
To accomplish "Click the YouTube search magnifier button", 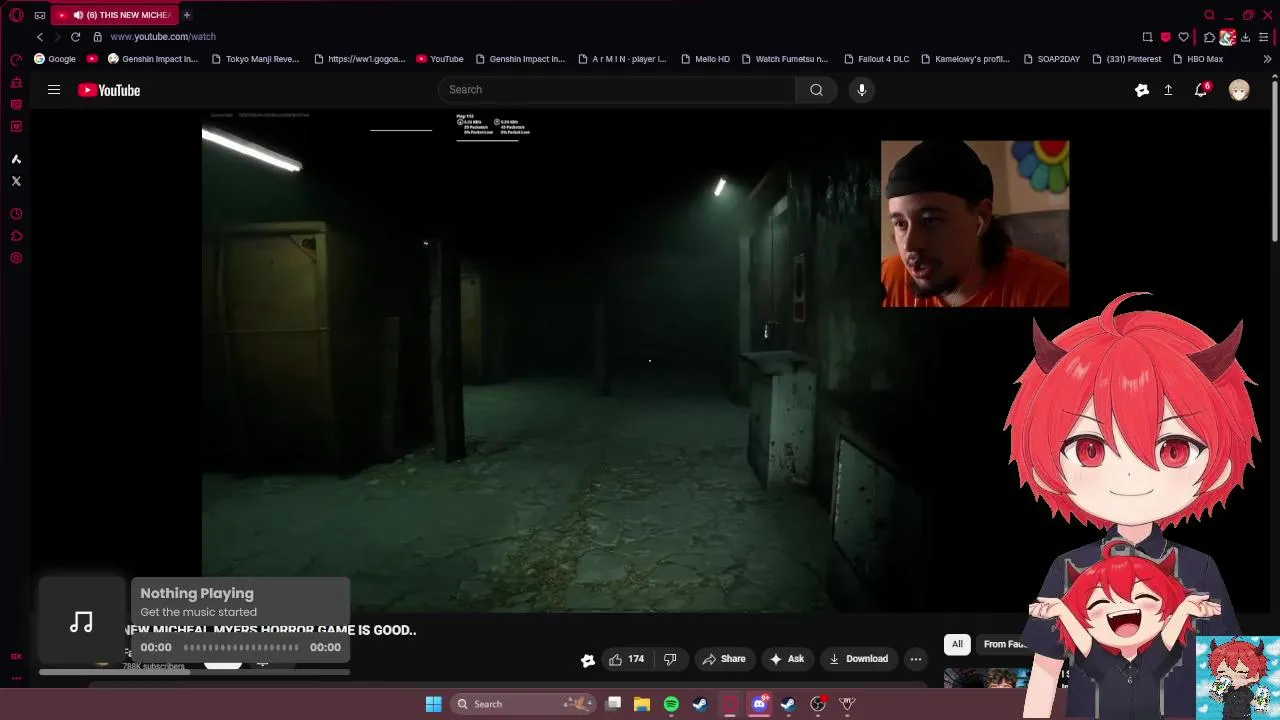I will point(817,90).
